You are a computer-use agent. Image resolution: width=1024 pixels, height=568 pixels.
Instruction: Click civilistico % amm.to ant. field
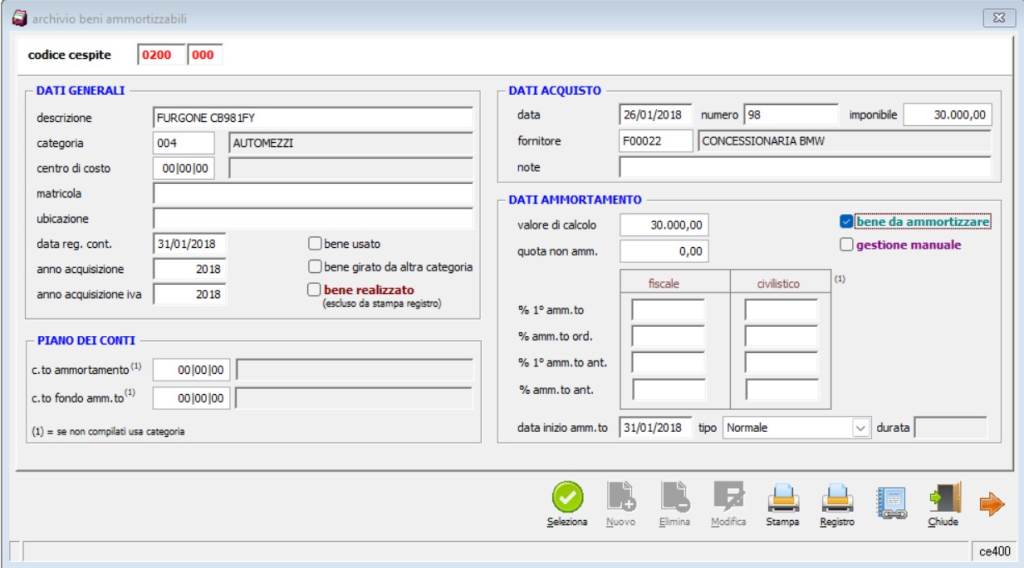[781, 390]
